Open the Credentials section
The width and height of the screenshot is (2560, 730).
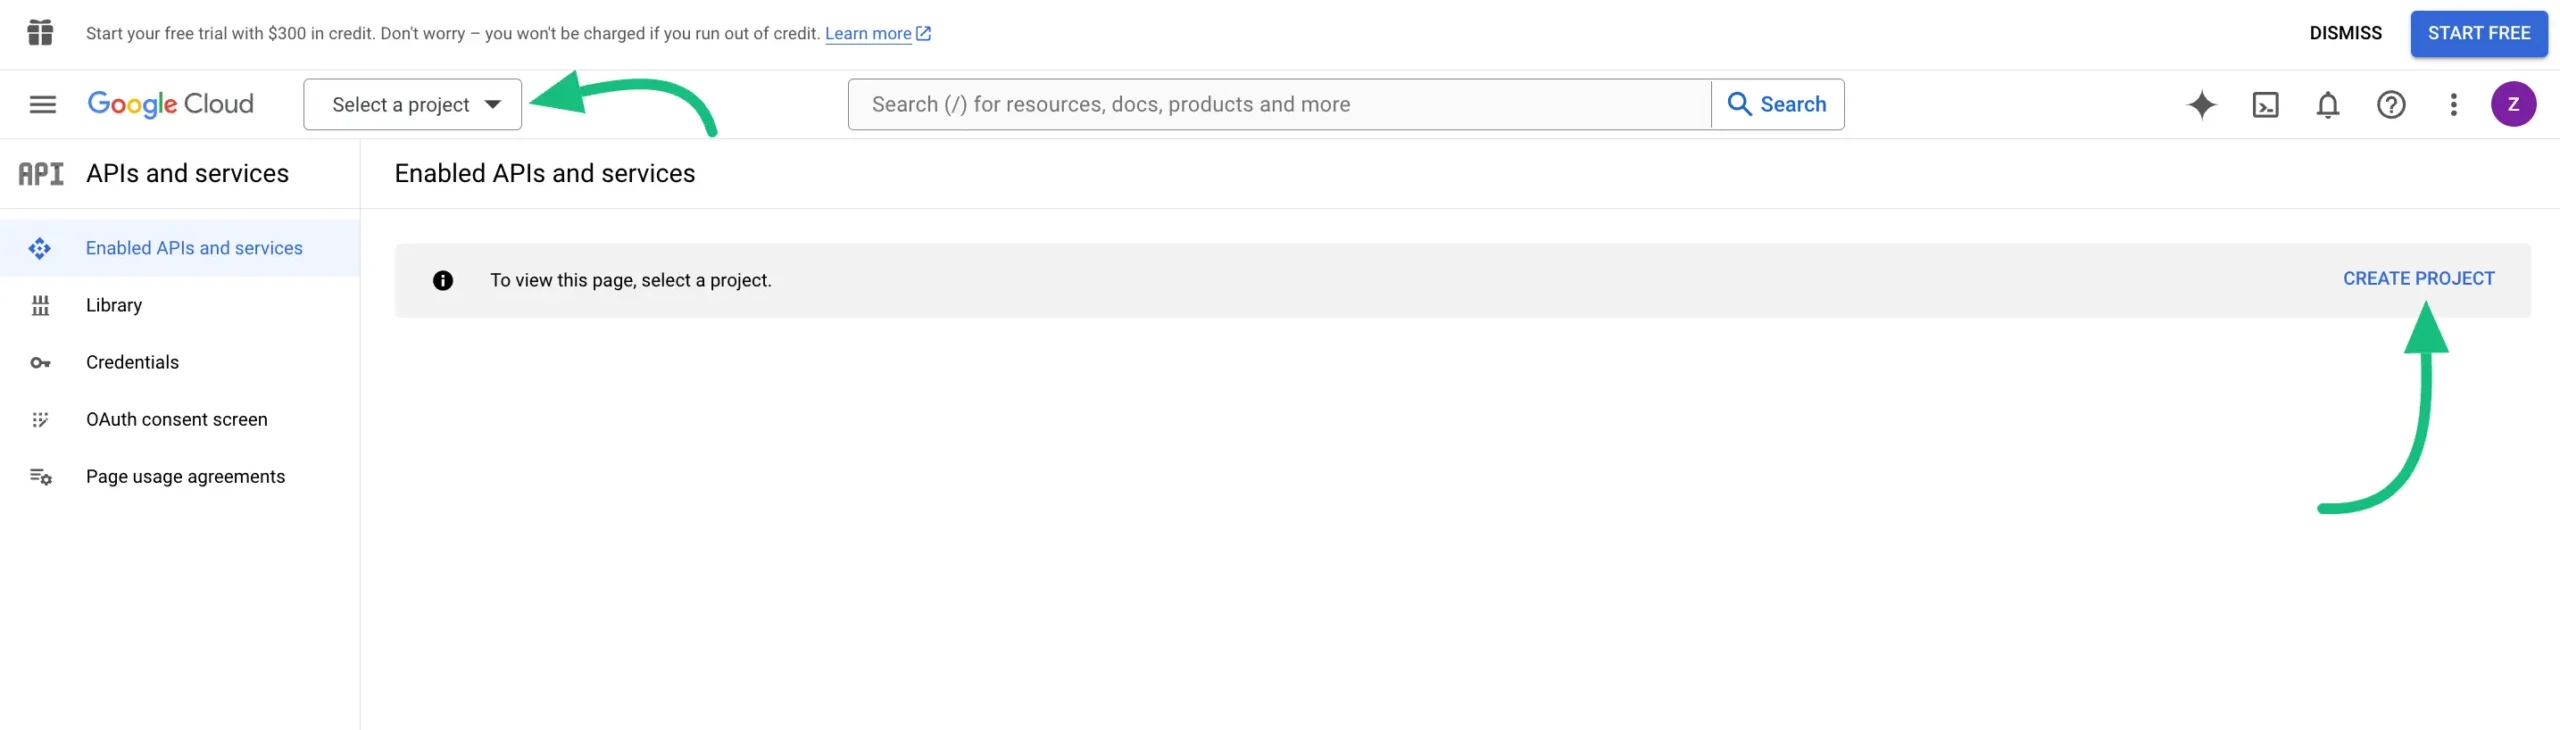[x=132, y=362]
